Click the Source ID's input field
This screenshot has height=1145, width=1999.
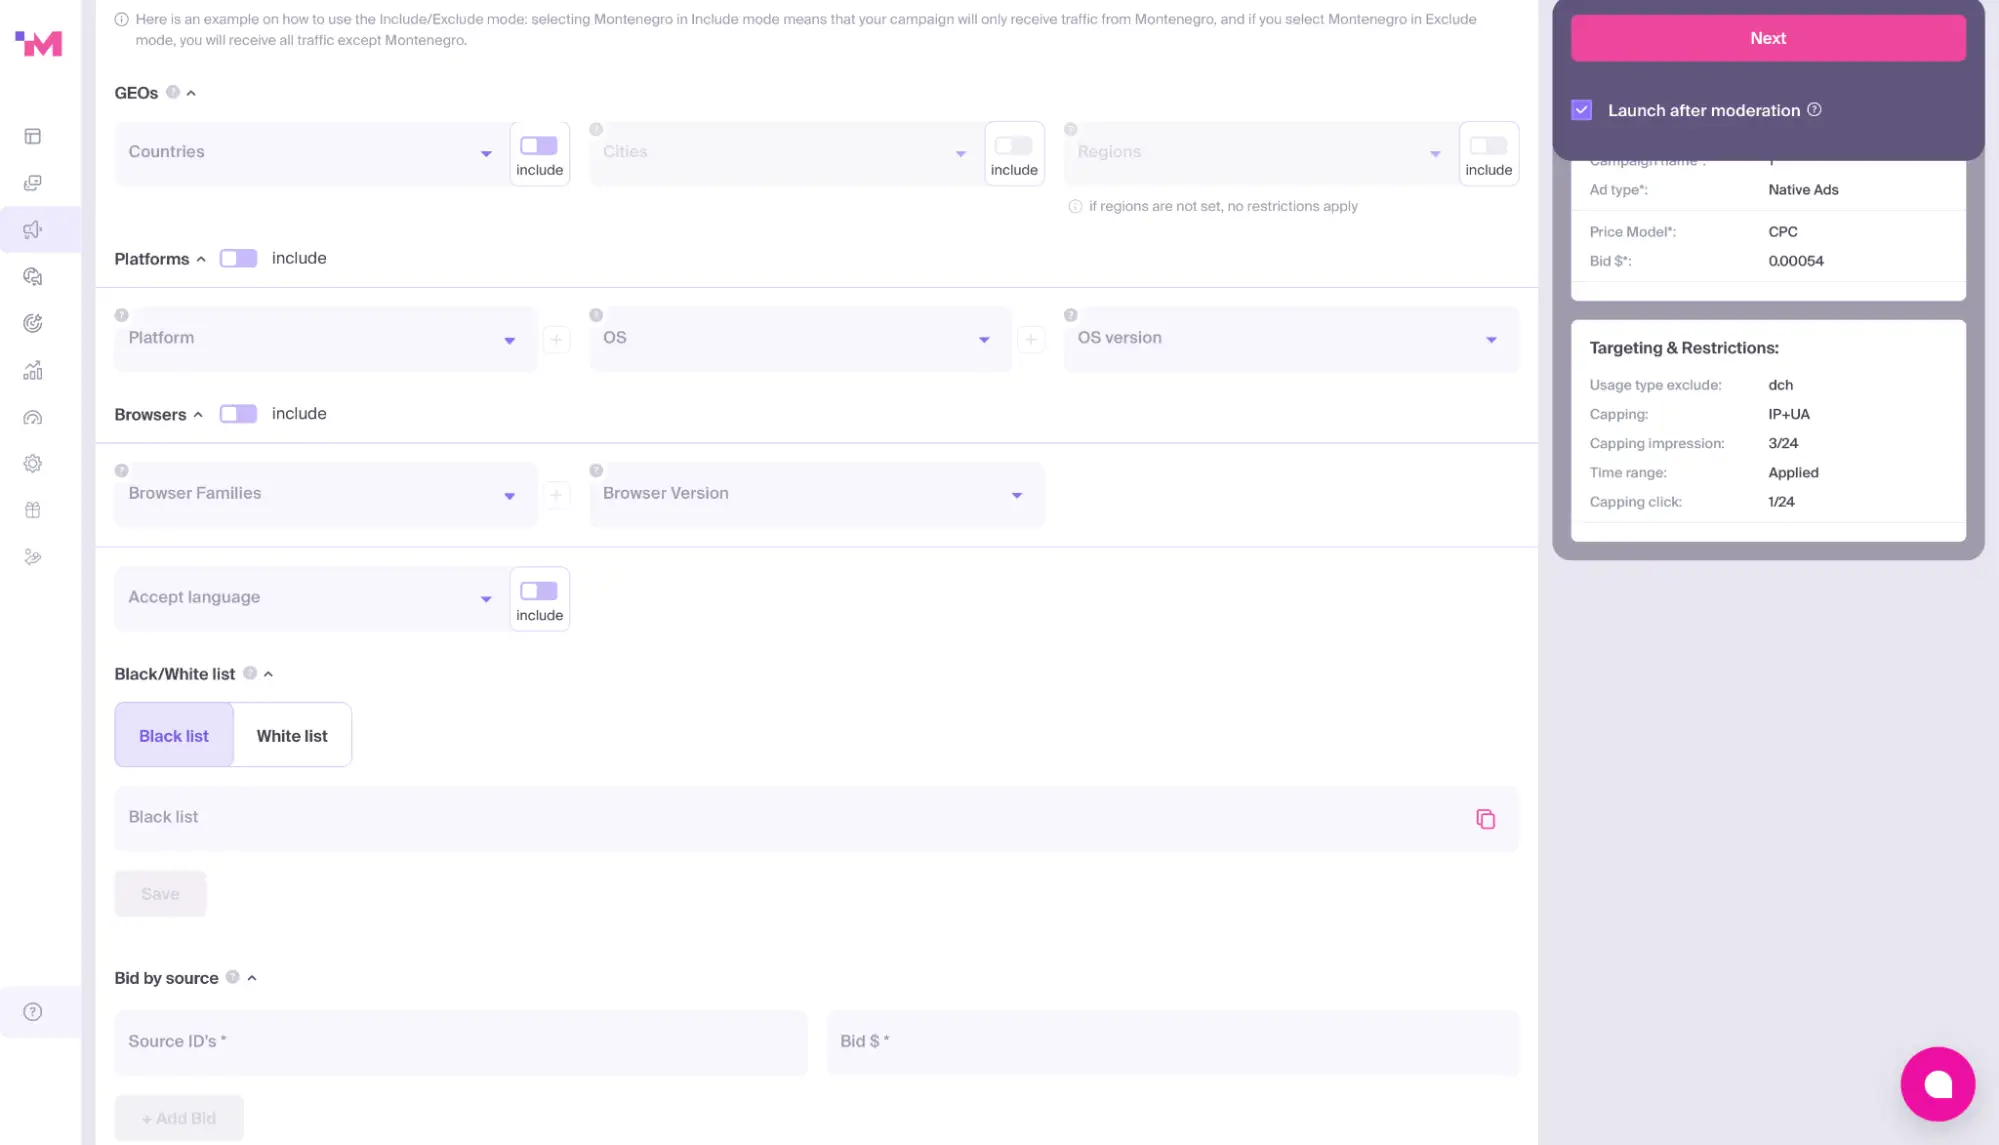tap(461, 1042)
